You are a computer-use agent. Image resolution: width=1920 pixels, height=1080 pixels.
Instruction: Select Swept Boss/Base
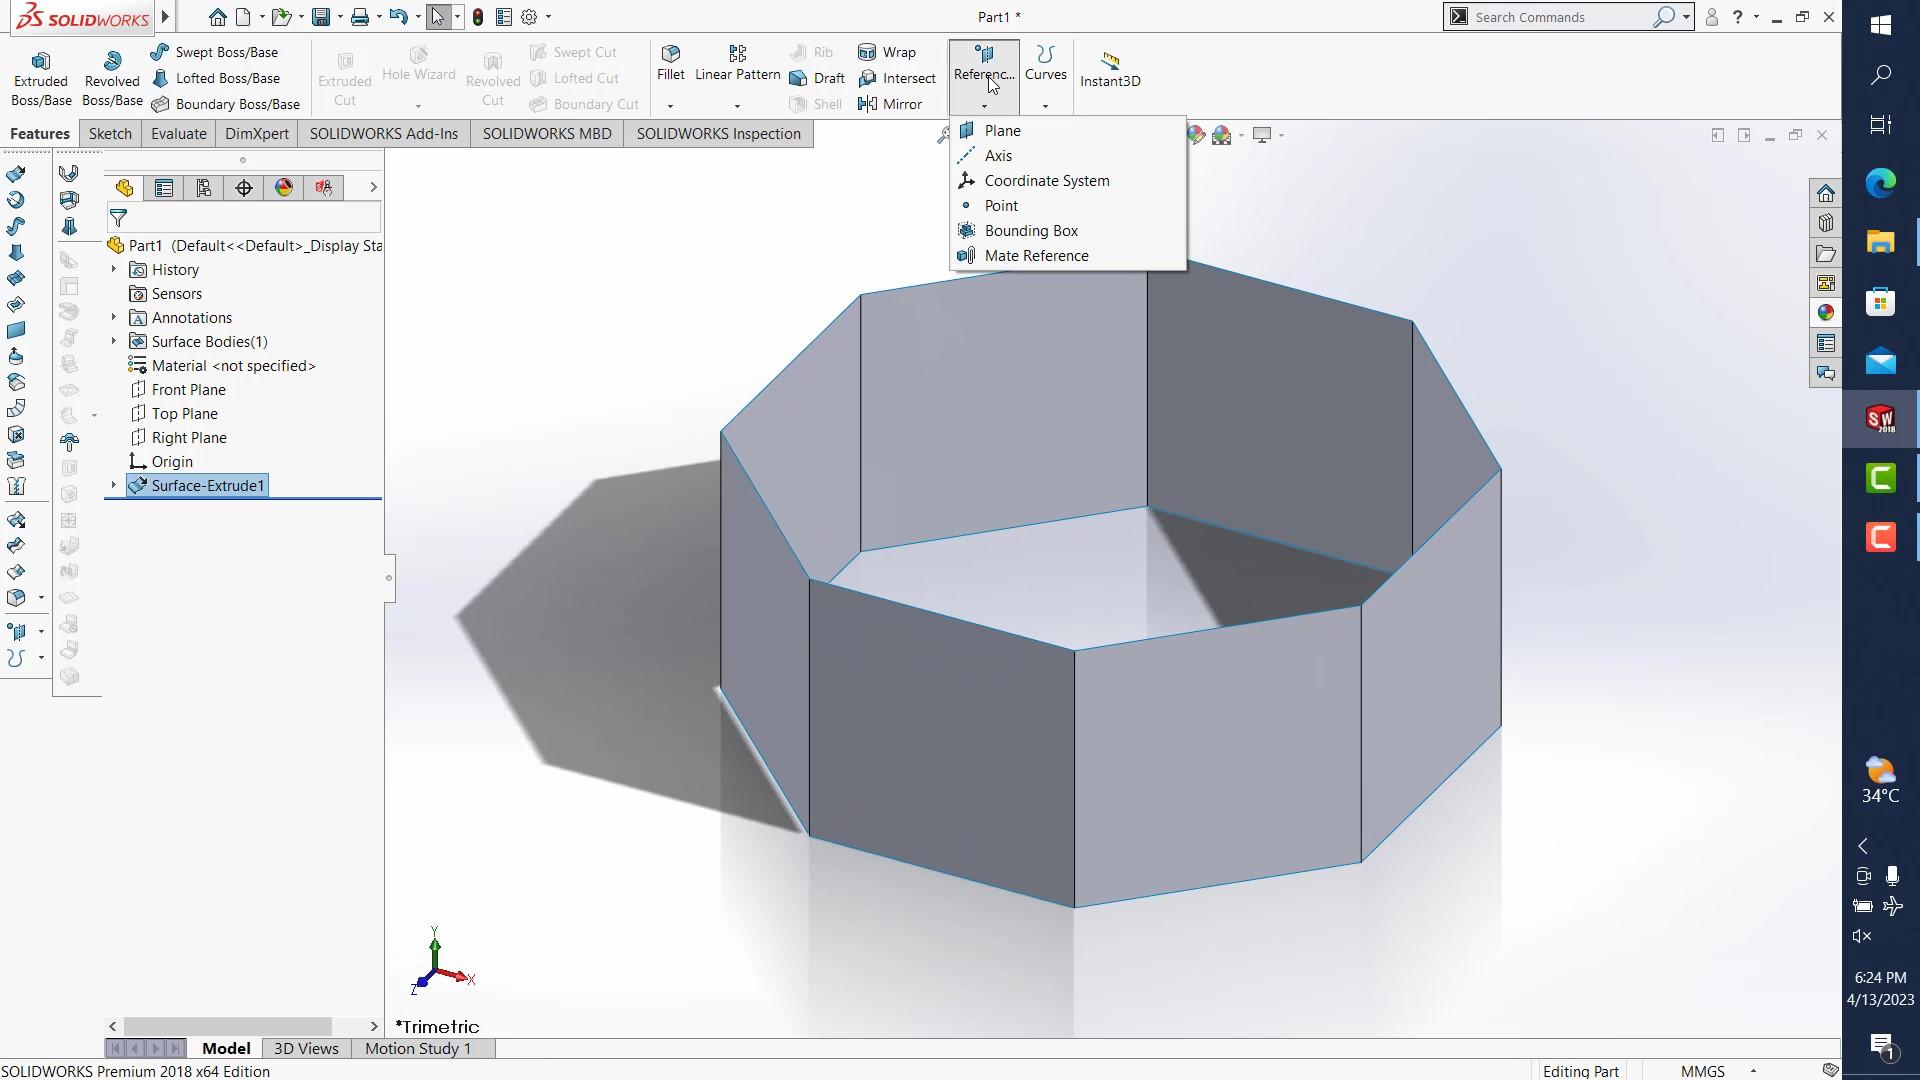215,52
